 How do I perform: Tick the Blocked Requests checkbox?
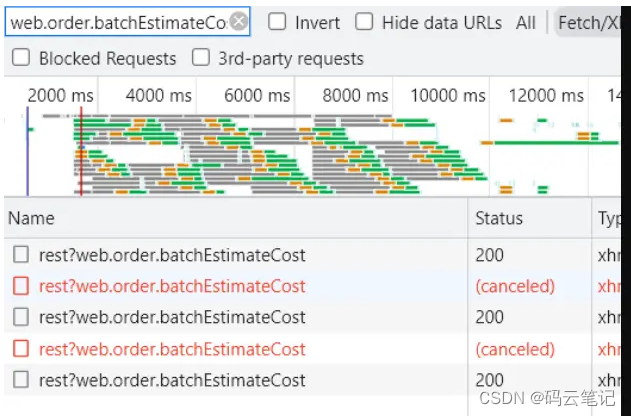[x=21, y=58]
